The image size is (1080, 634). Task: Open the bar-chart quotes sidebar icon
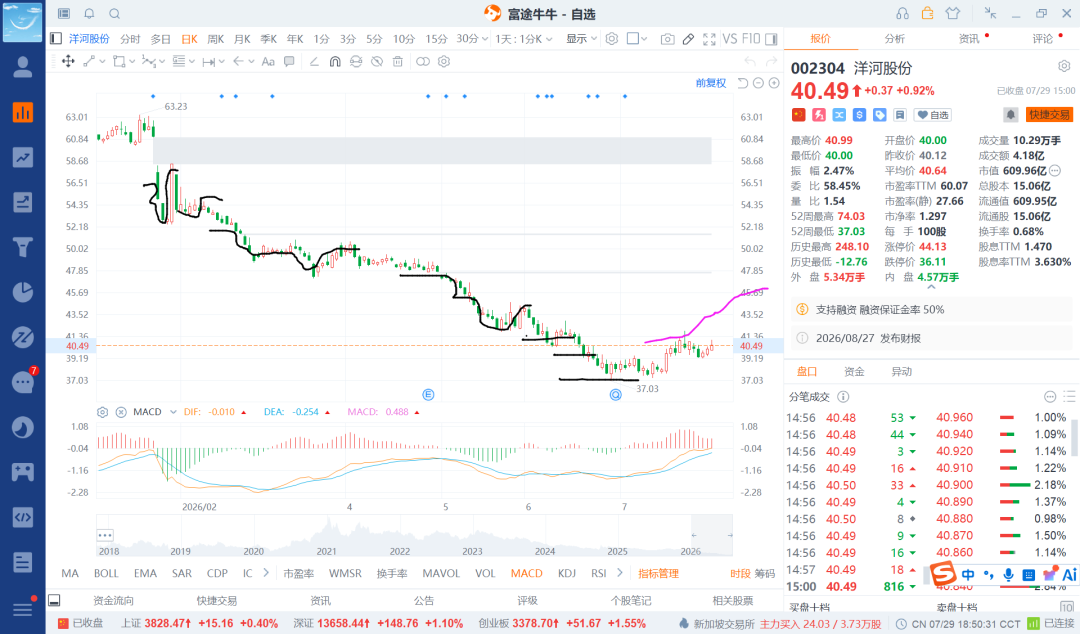[23, 112]
